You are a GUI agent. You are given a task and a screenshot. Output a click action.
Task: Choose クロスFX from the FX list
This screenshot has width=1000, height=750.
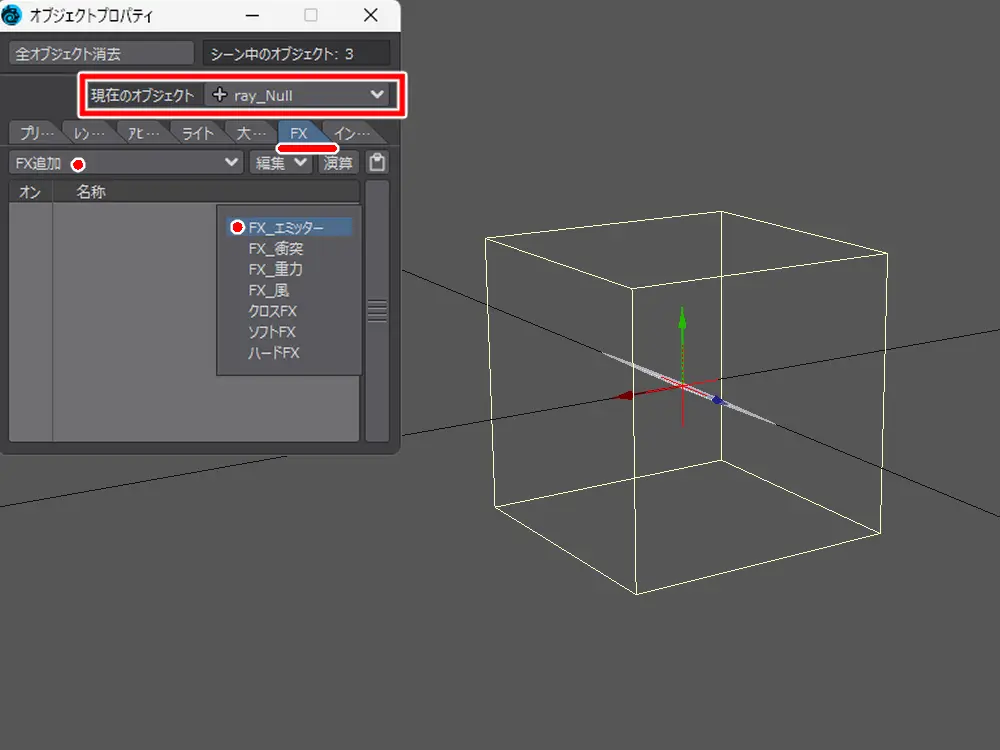coord(273,311)
